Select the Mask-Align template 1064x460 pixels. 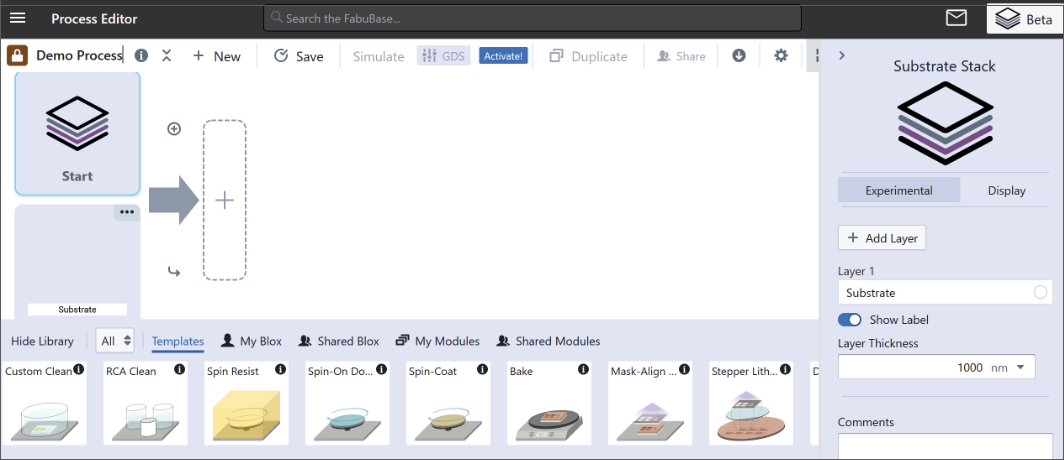point(650,403)
